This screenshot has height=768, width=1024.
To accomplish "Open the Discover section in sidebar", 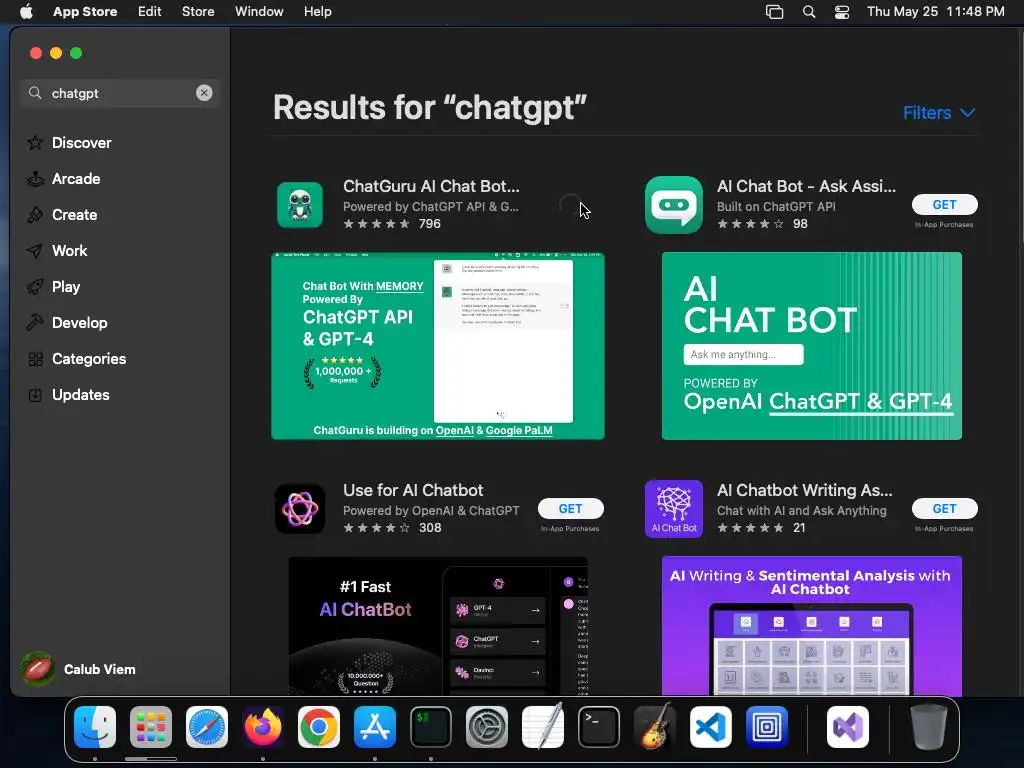I will point(69,142).
